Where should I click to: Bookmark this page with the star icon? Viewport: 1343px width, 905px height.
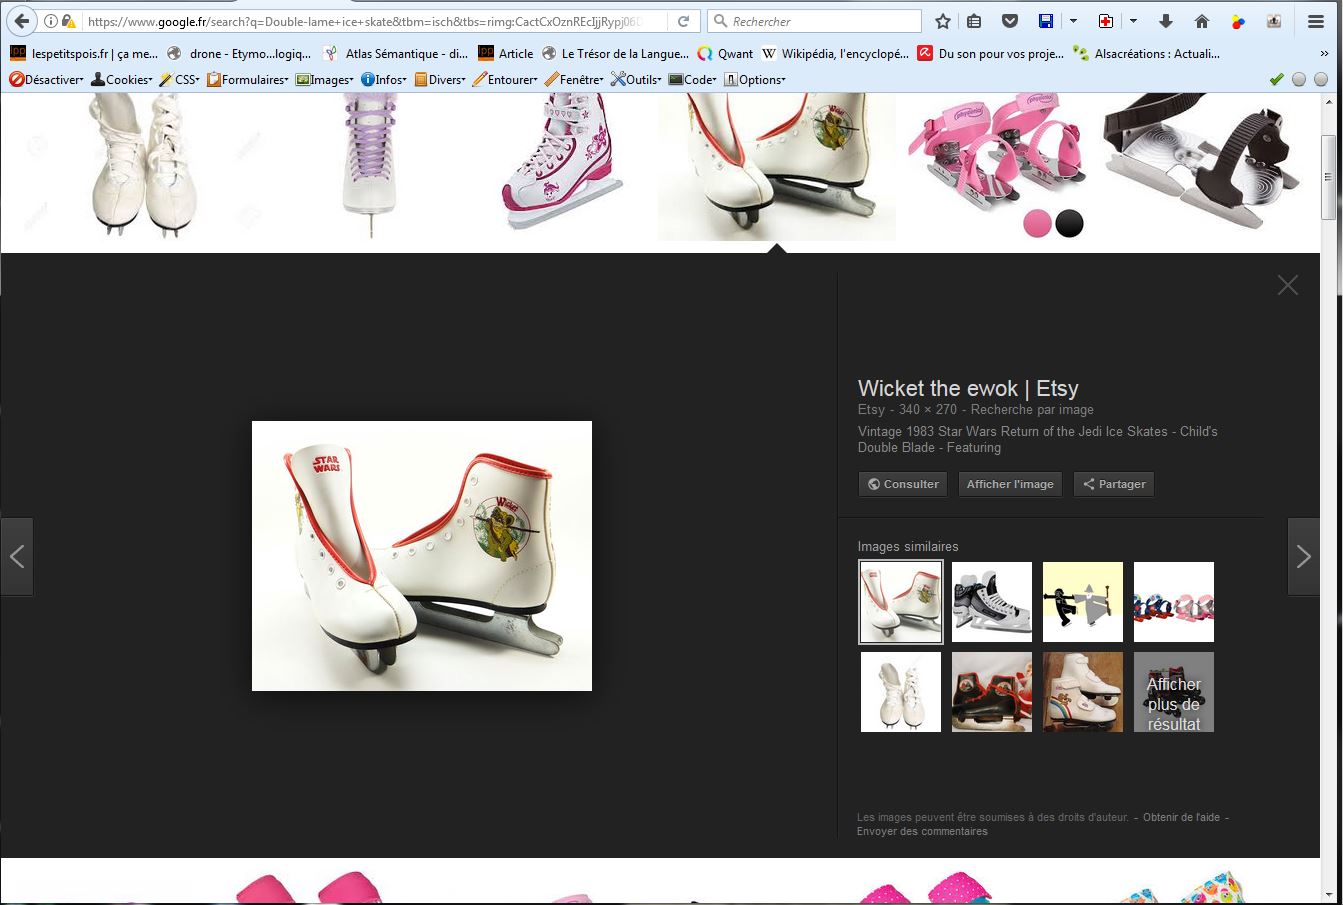pyautogui.click(x=943, y=21)
